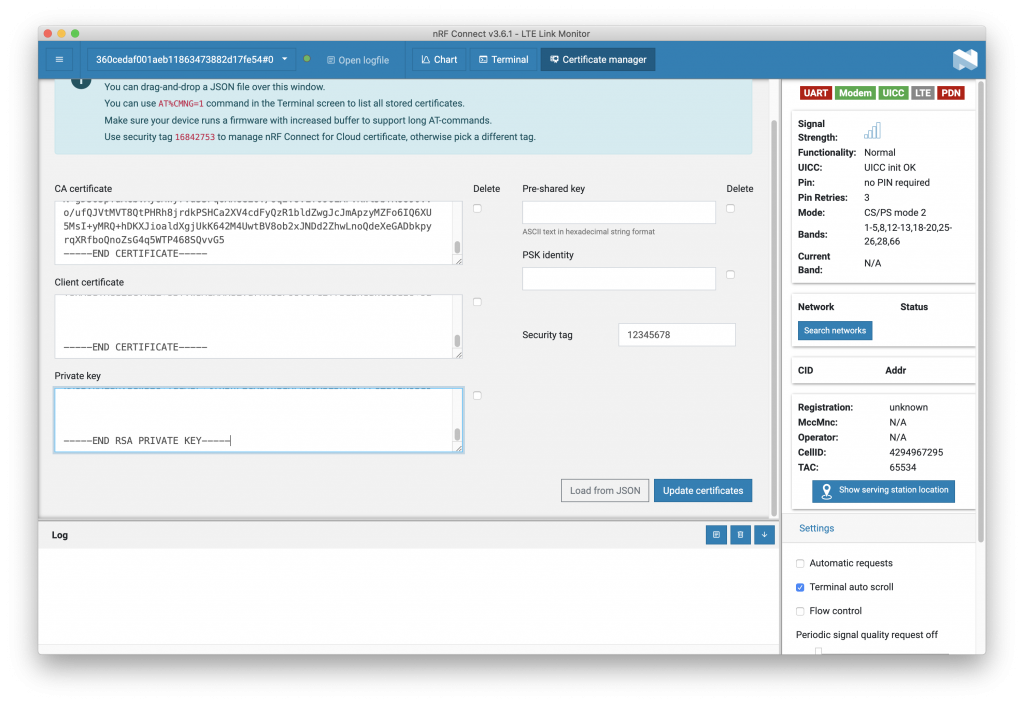The height and width of the screenshot is (705, 1024).
Task: Click the green device connection indicator
Action: [307, 59]
